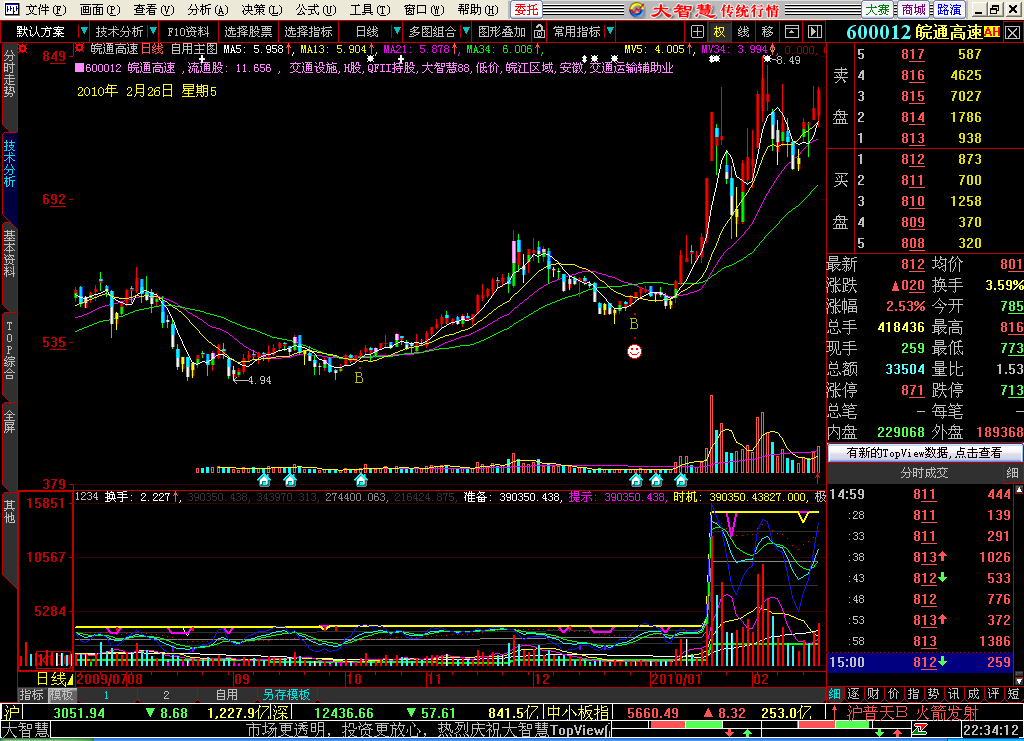Click the 路演 button in title bar
This screenshot has width=1024, height=741.
pyautogui.click(x=948, y=10)
